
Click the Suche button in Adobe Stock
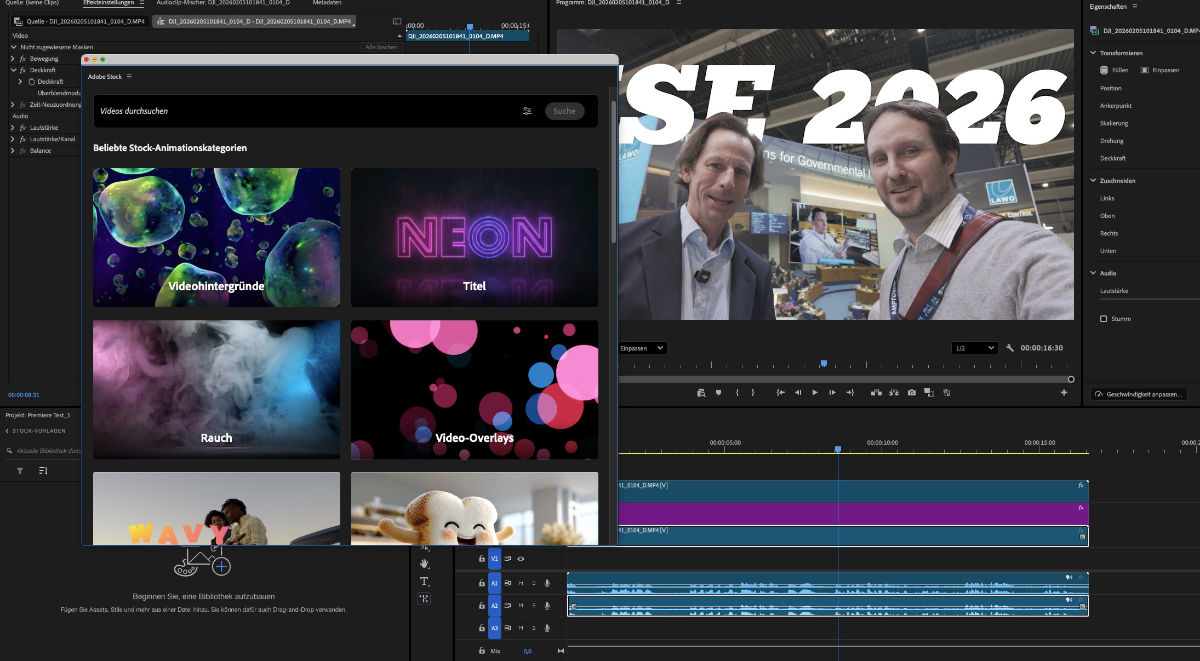(x=565, y=111)
